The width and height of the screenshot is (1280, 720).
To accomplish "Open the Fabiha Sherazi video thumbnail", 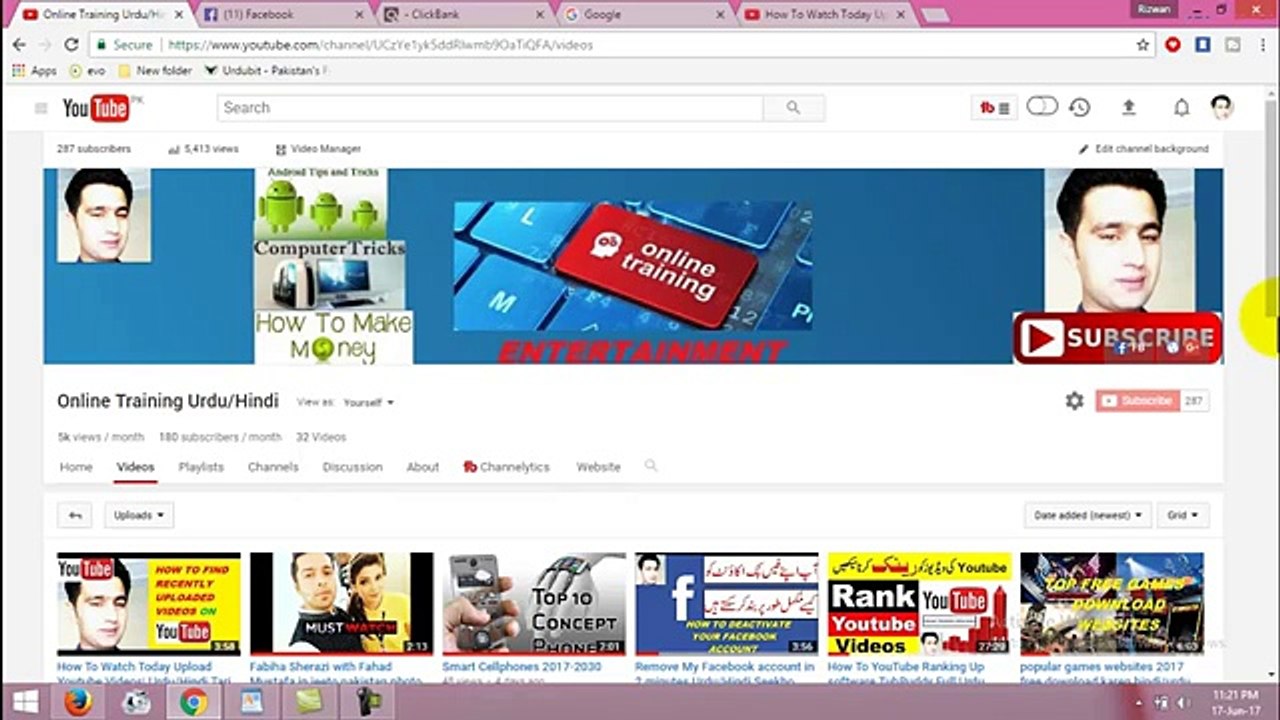I will [x=341, y=604].
